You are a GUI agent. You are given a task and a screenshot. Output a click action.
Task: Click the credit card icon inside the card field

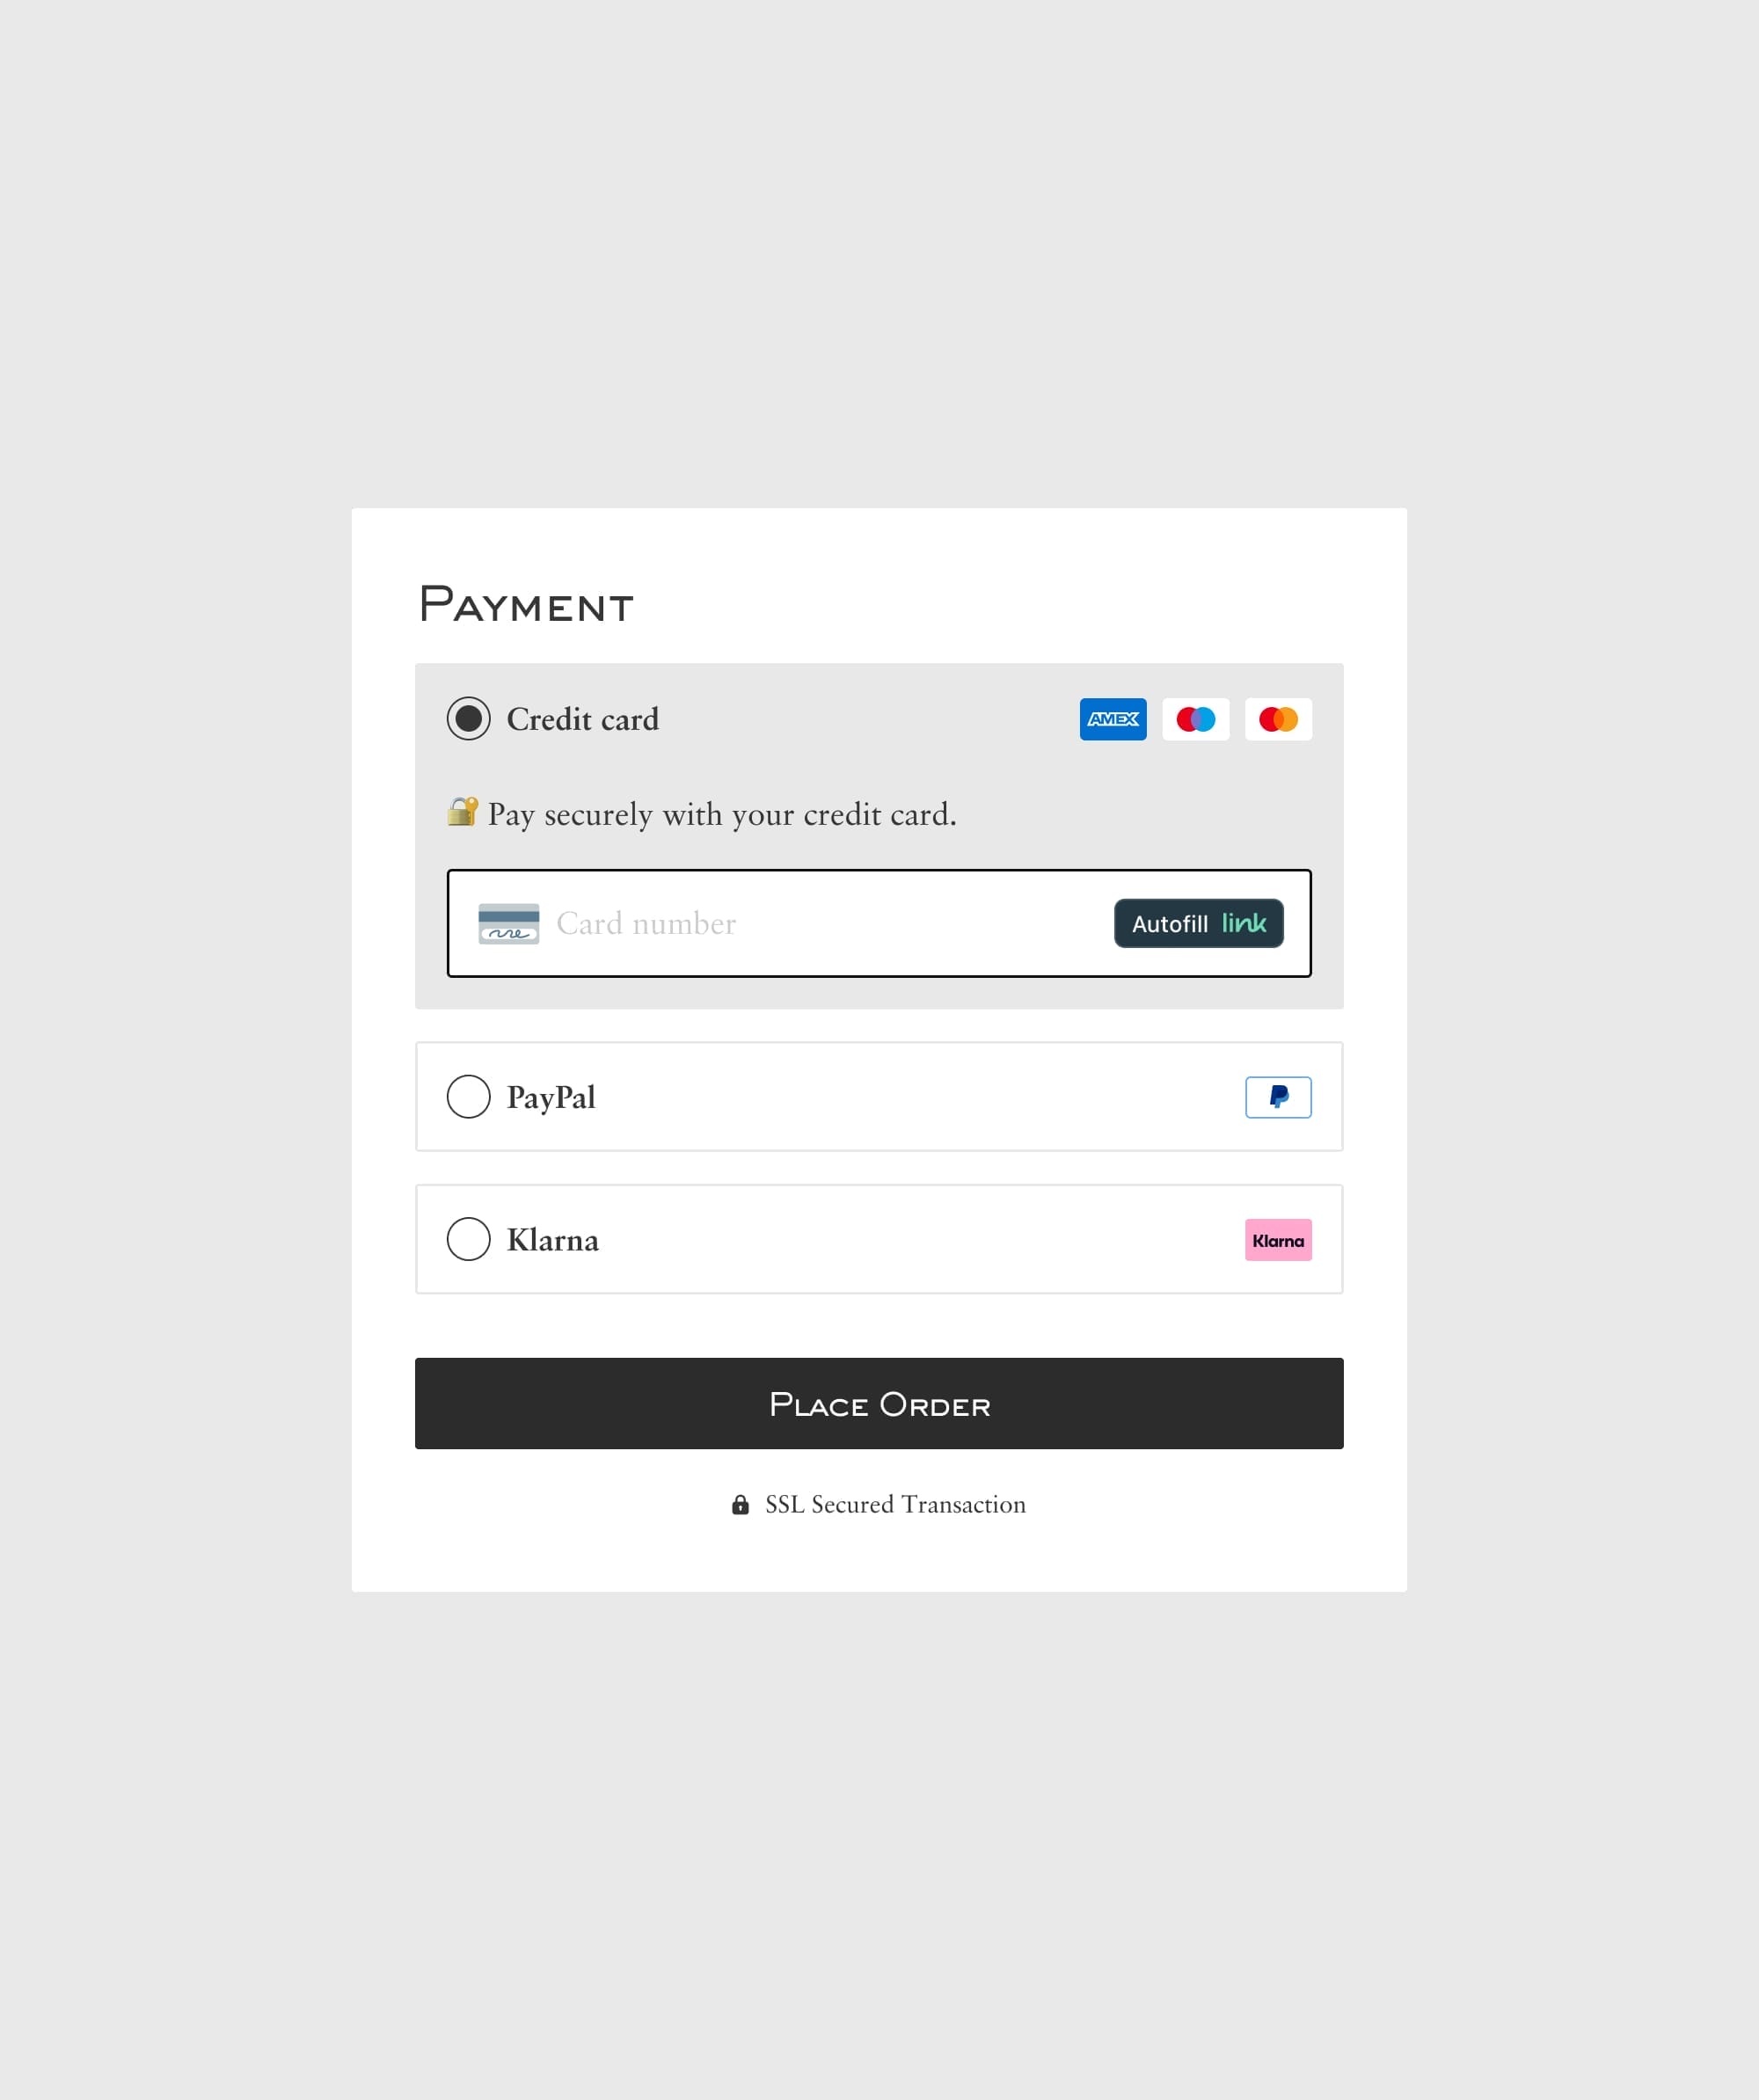508,923
